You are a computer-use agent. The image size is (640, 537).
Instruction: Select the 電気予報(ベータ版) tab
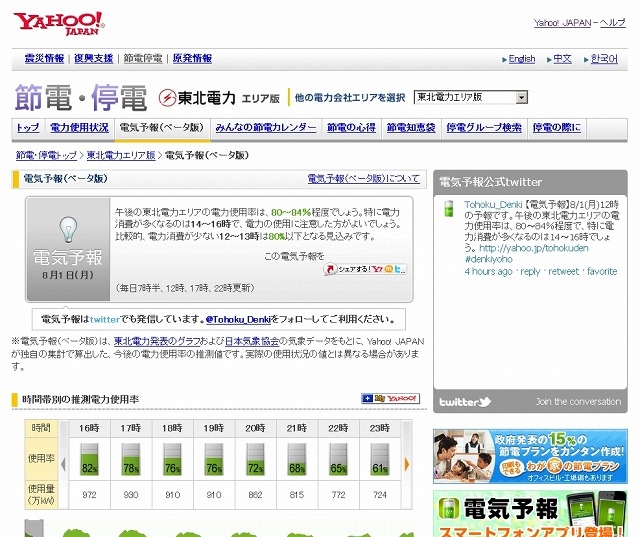(x=162, y=128)
